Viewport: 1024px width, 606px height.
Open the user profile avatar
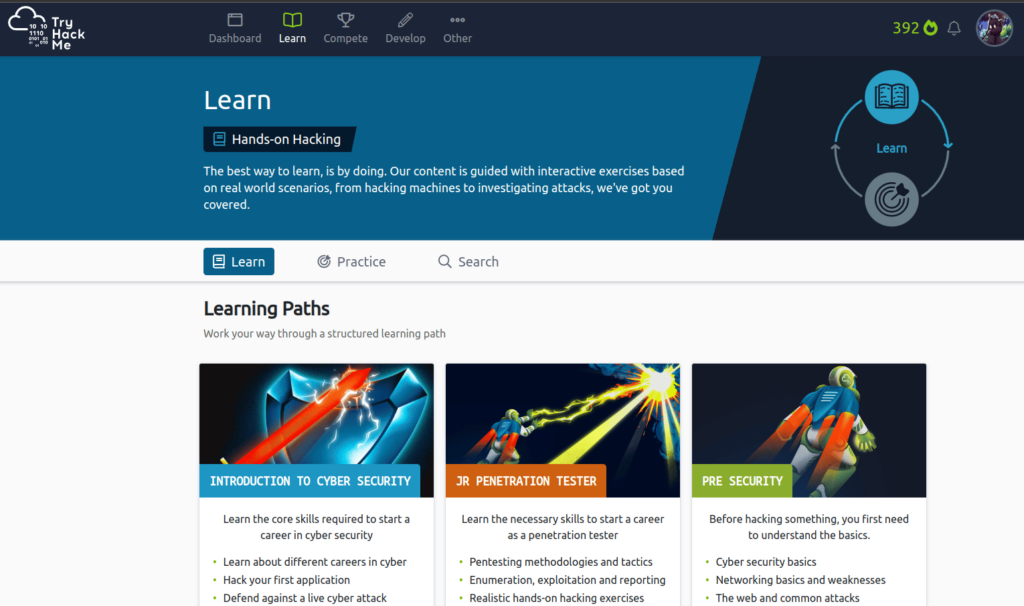pyautogui.click(x=994, y=28)
